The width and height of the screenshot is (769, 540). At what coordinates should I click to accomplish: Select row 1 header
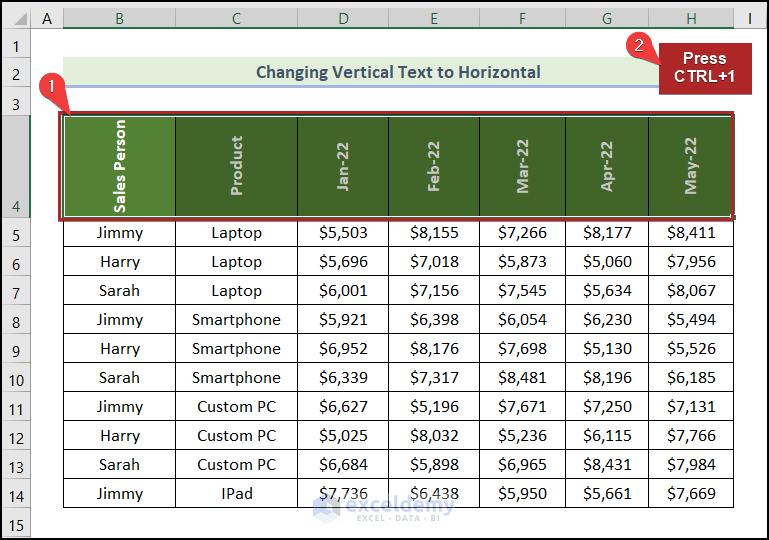click(16, 46)
